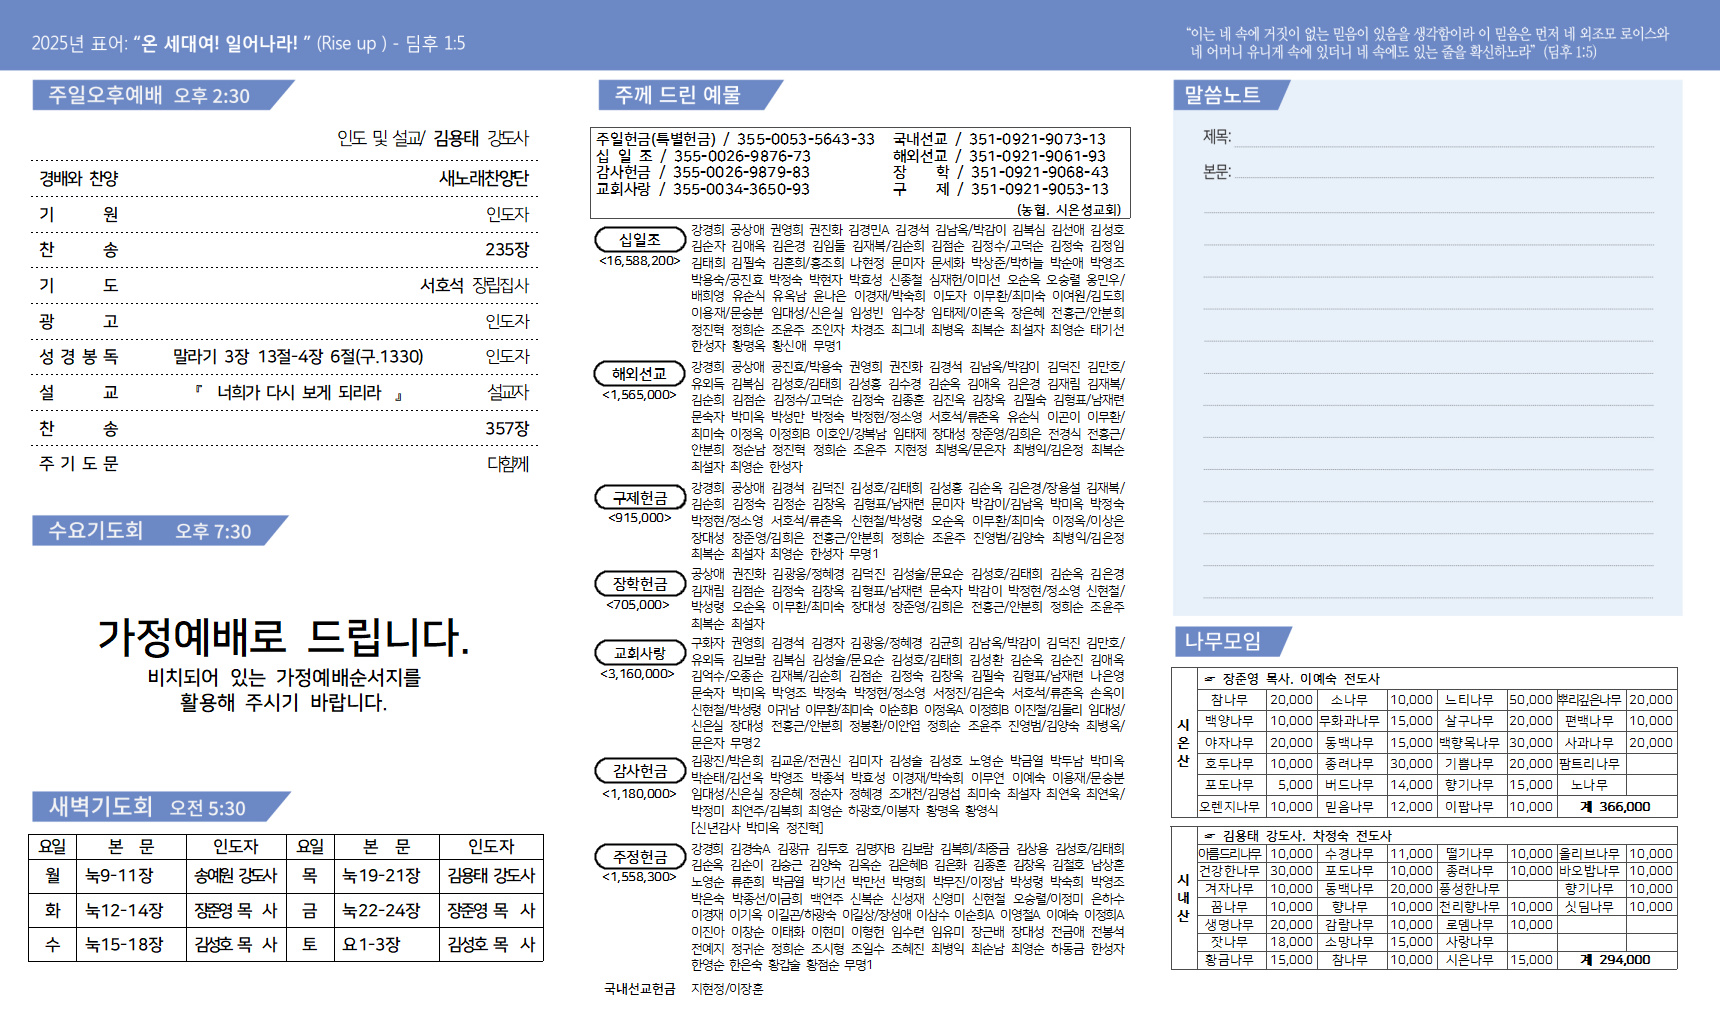Select account number 355-0026-9876-73
Screen dimensions: 1720x1016
click(x=742, y=156)
